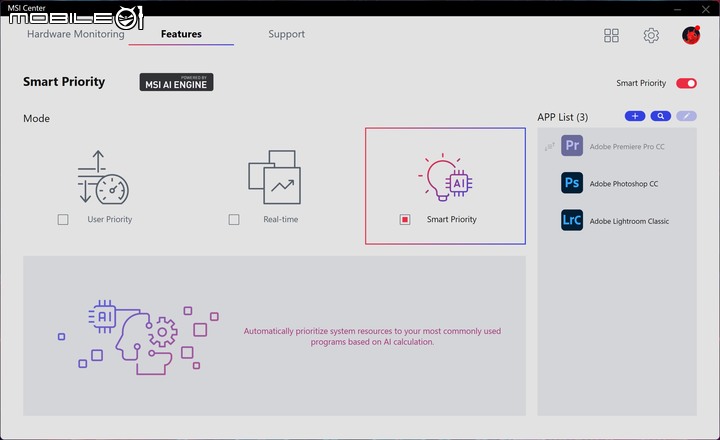Click the APP List (3) heading
Viewport: 720px width, 440px height.
562,117
